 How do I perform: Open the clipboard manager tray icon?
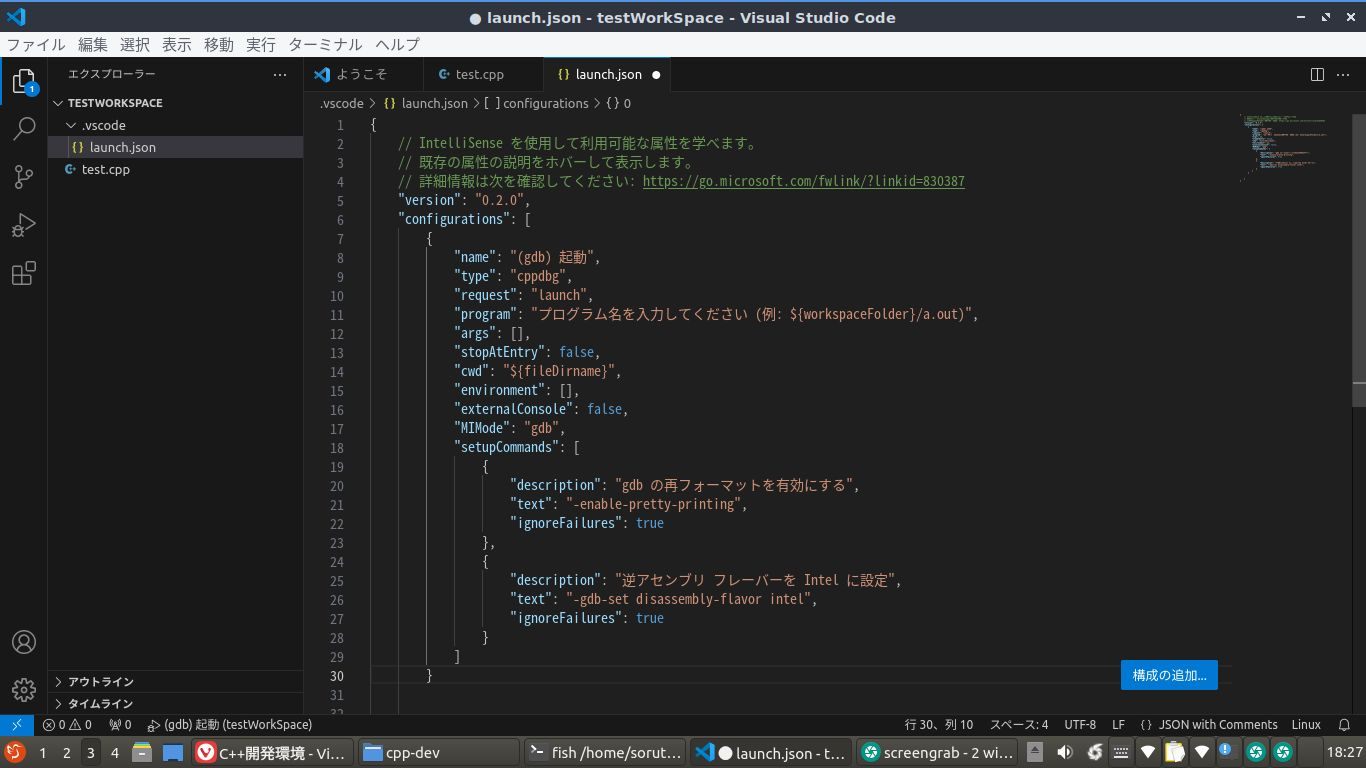coord(1175,752)
